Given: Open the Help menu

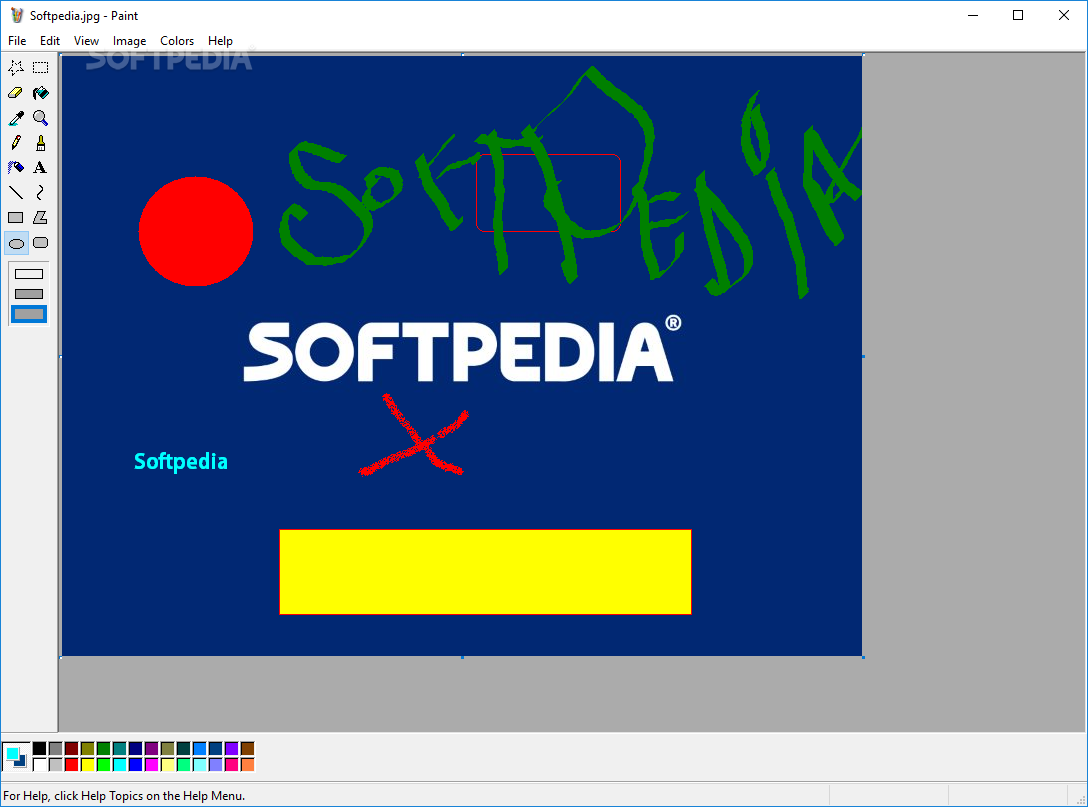Looking at the screenshot, I should pyautogui.click(x=220, y=41).
